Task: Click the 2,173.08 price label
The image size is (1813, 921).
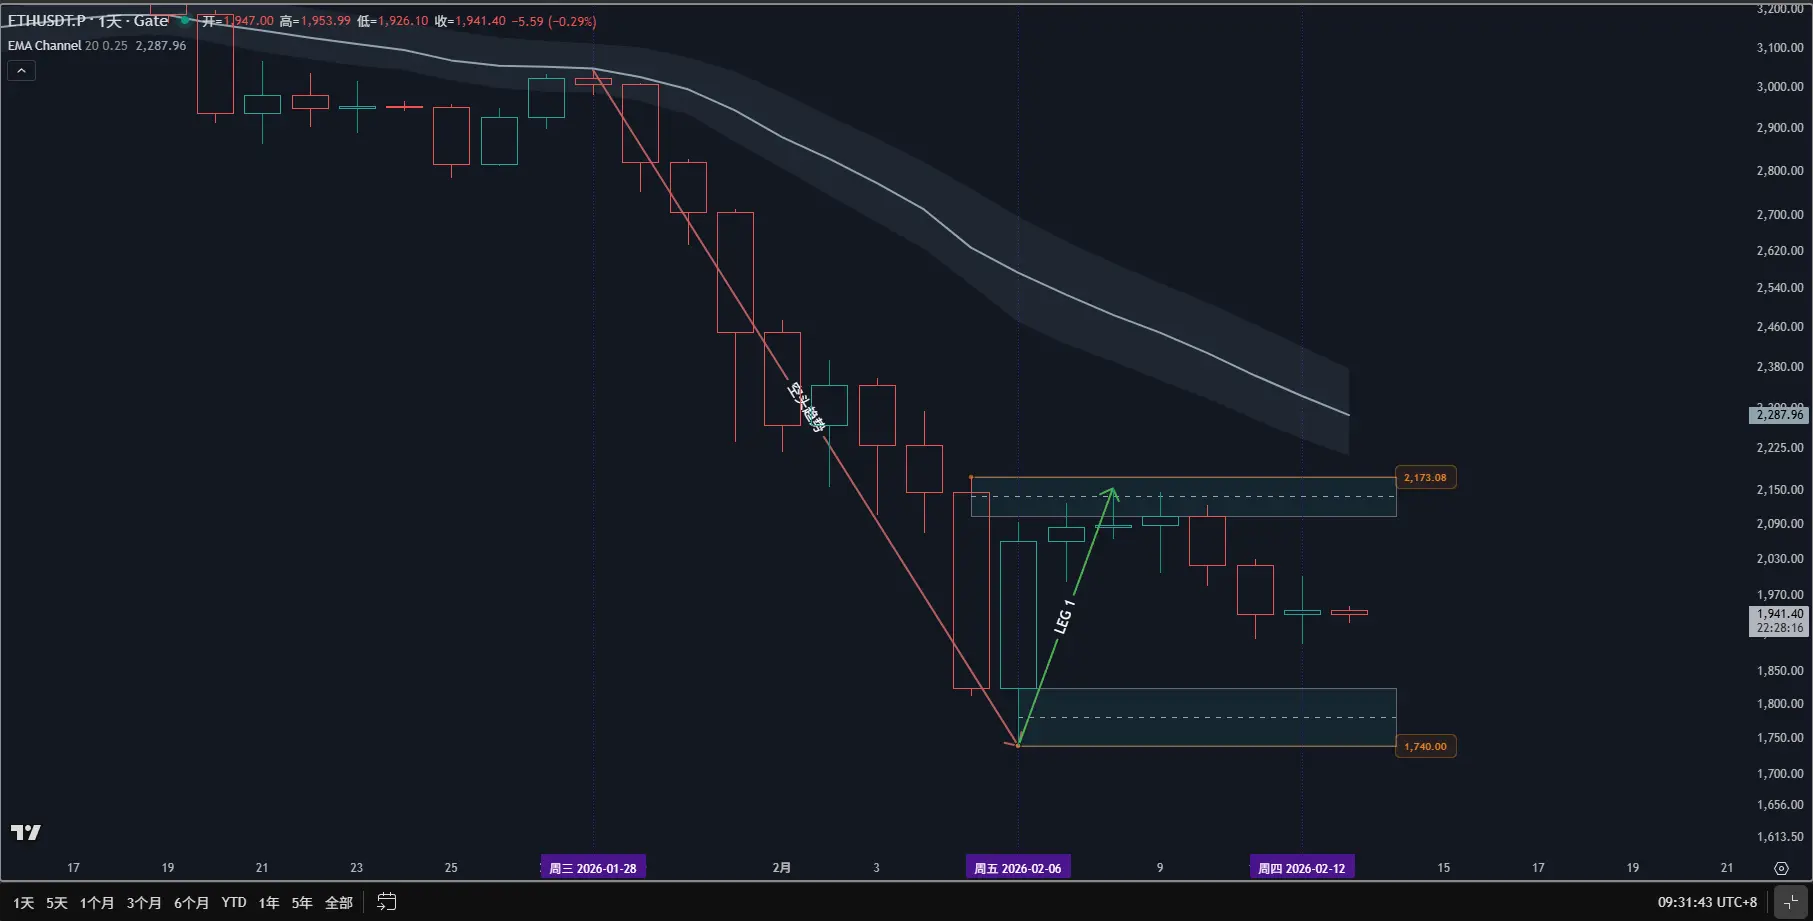Action: pyautogui.click(x=1425, y=478)
